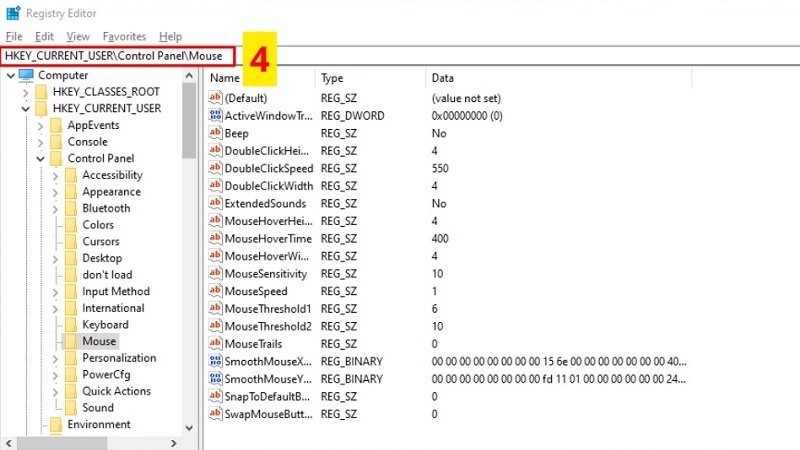Click the MouseThreshold1 value icon

pos(215,308)
